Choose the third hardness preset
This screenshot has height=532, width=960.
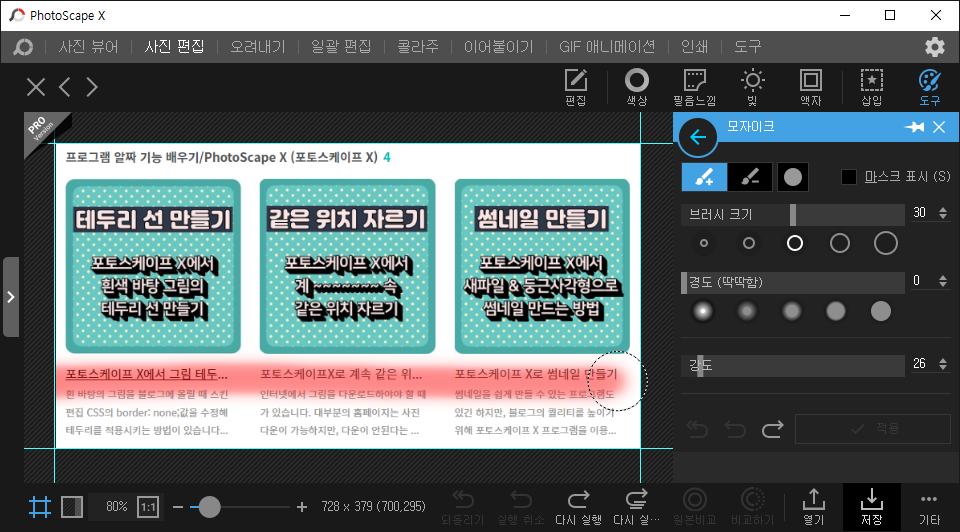(x=792, y=311)
